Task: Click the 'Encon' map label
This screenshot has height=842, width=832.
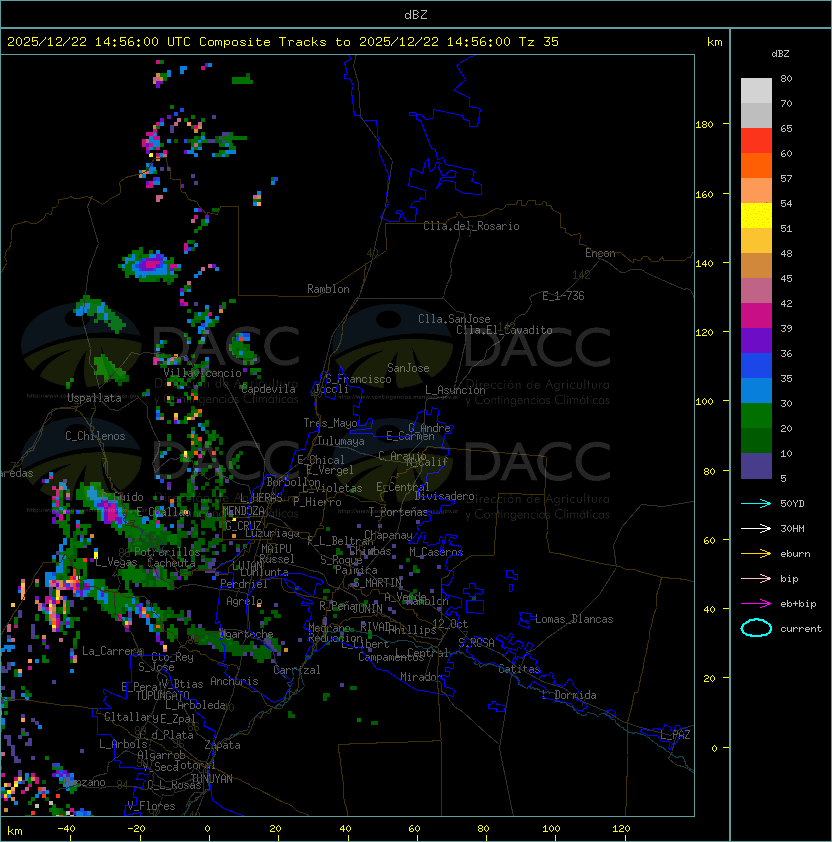Action: pyautogui.click(x=600, y=253)
